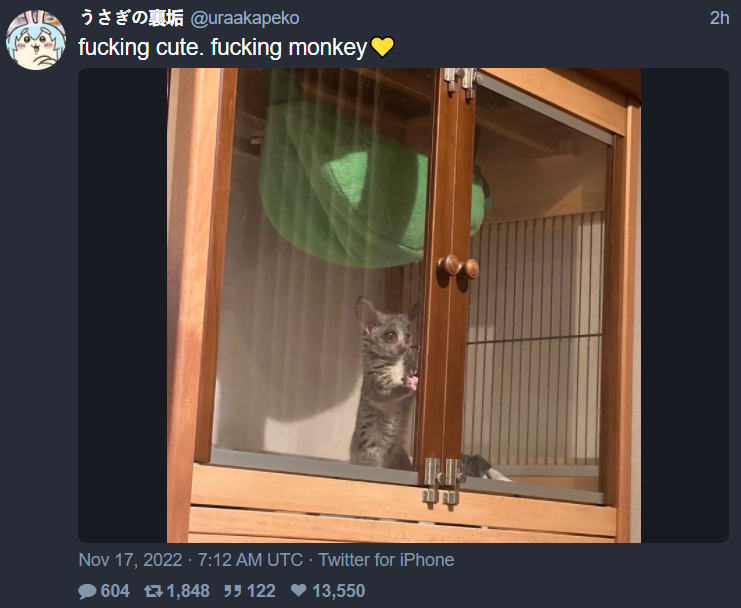Open the cabinet photo of the pet
Viewport: 741px width, 608px height.
click(x=404, y=305)
